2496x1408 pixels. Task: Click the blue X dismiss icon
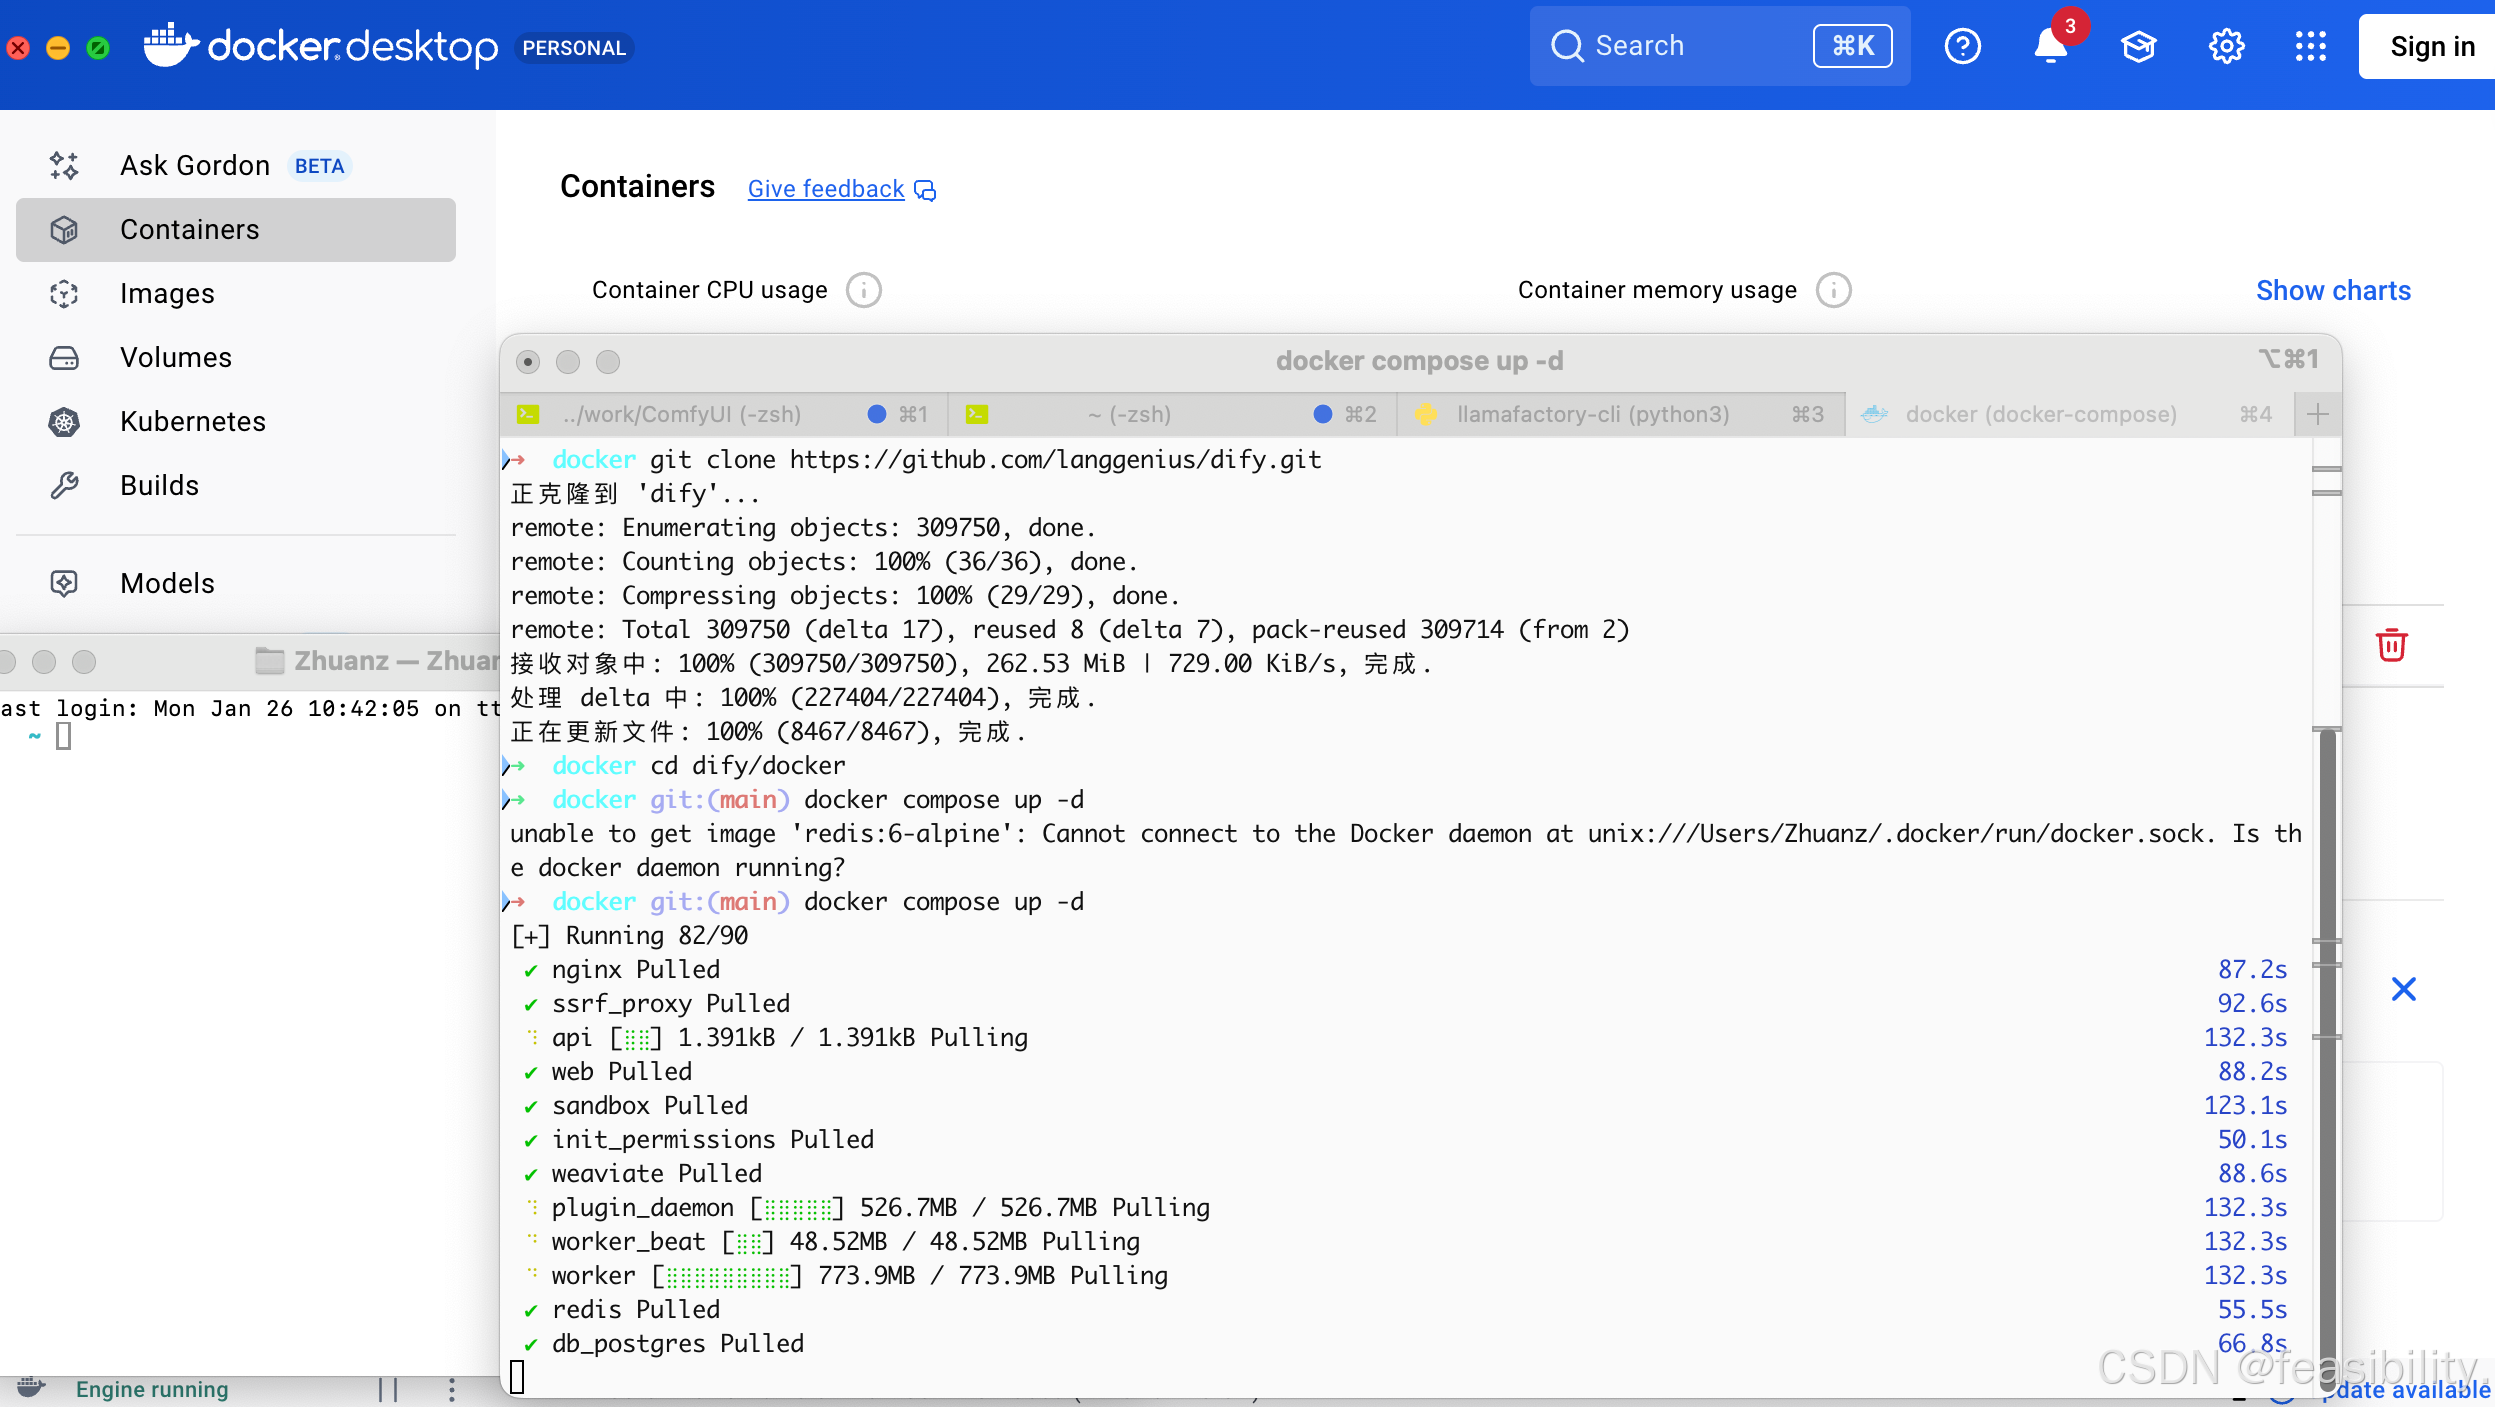(2403, 989)
